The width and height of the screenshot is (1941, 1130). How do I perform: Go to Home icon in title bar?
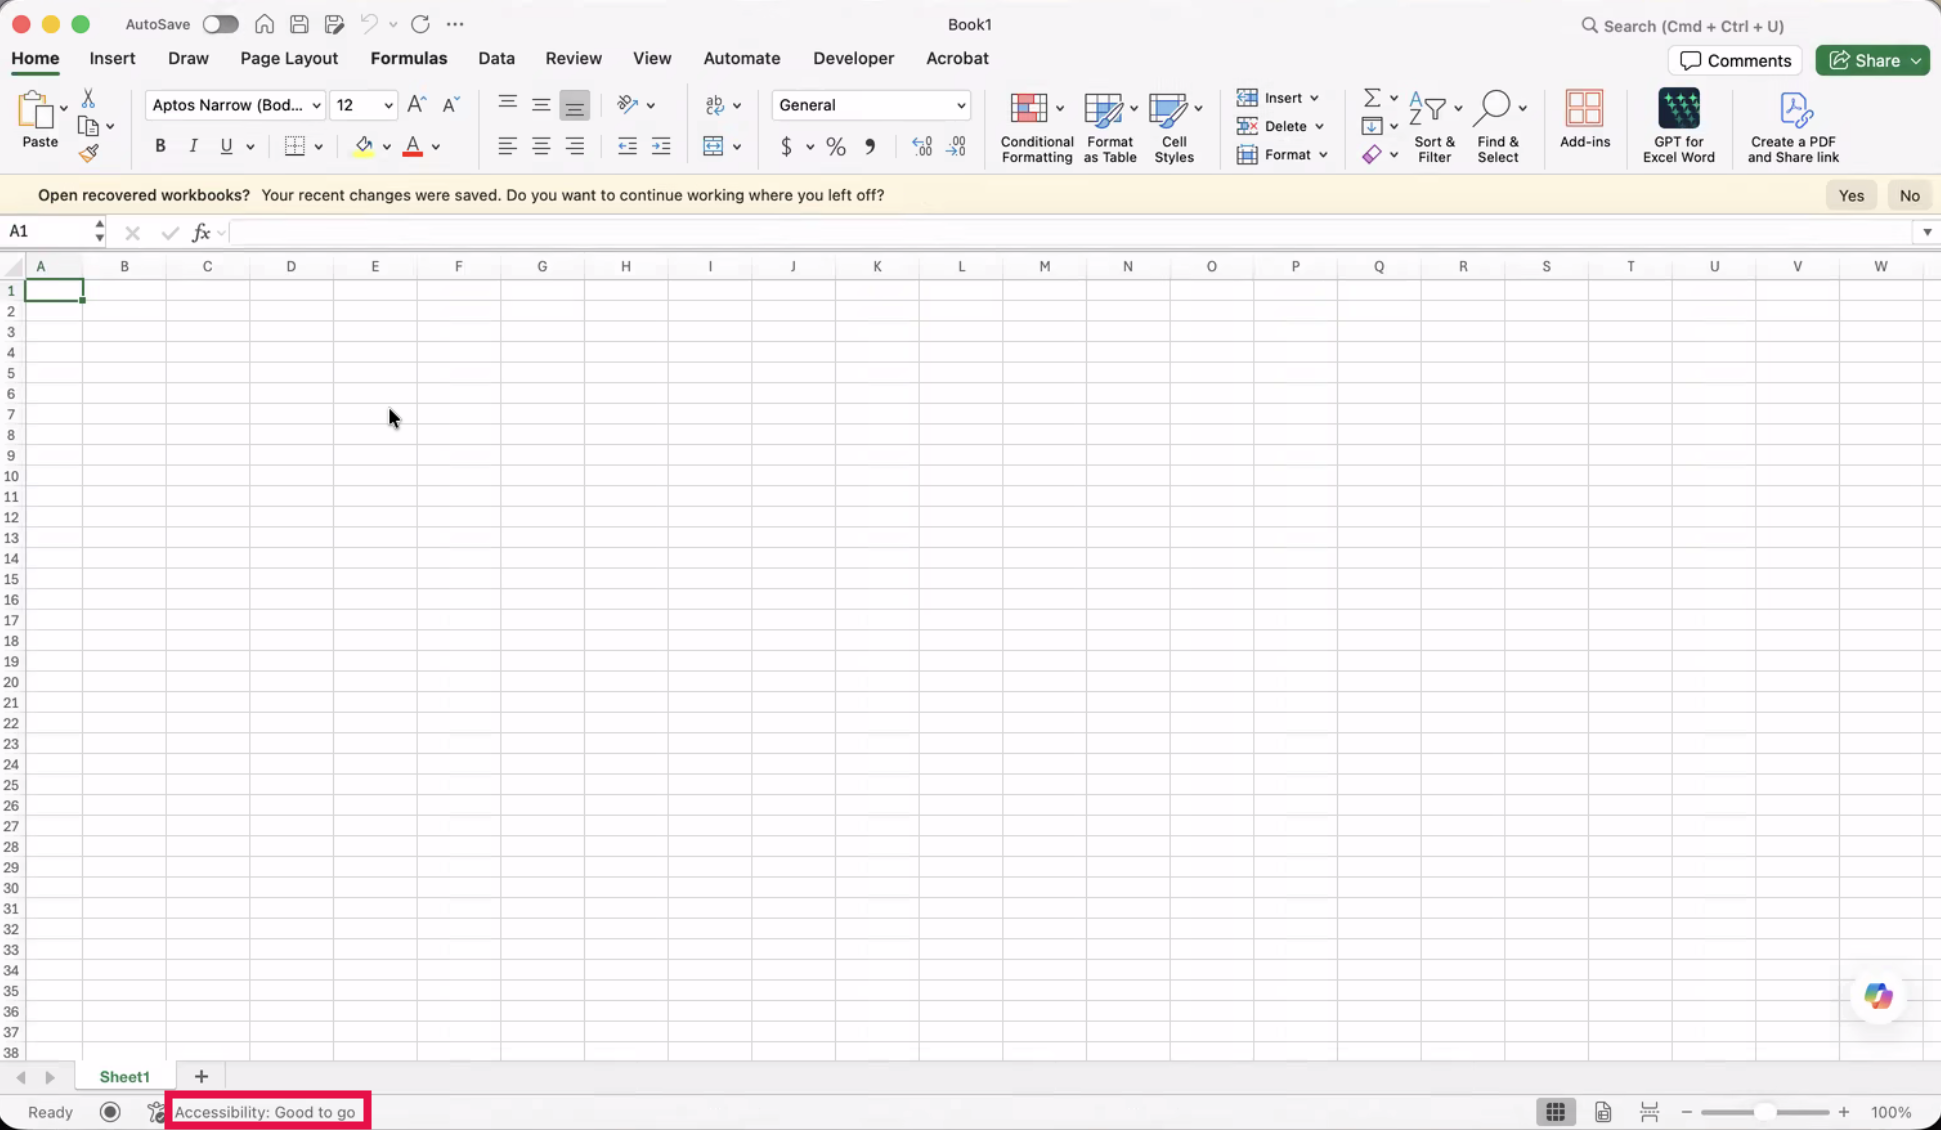264,24
